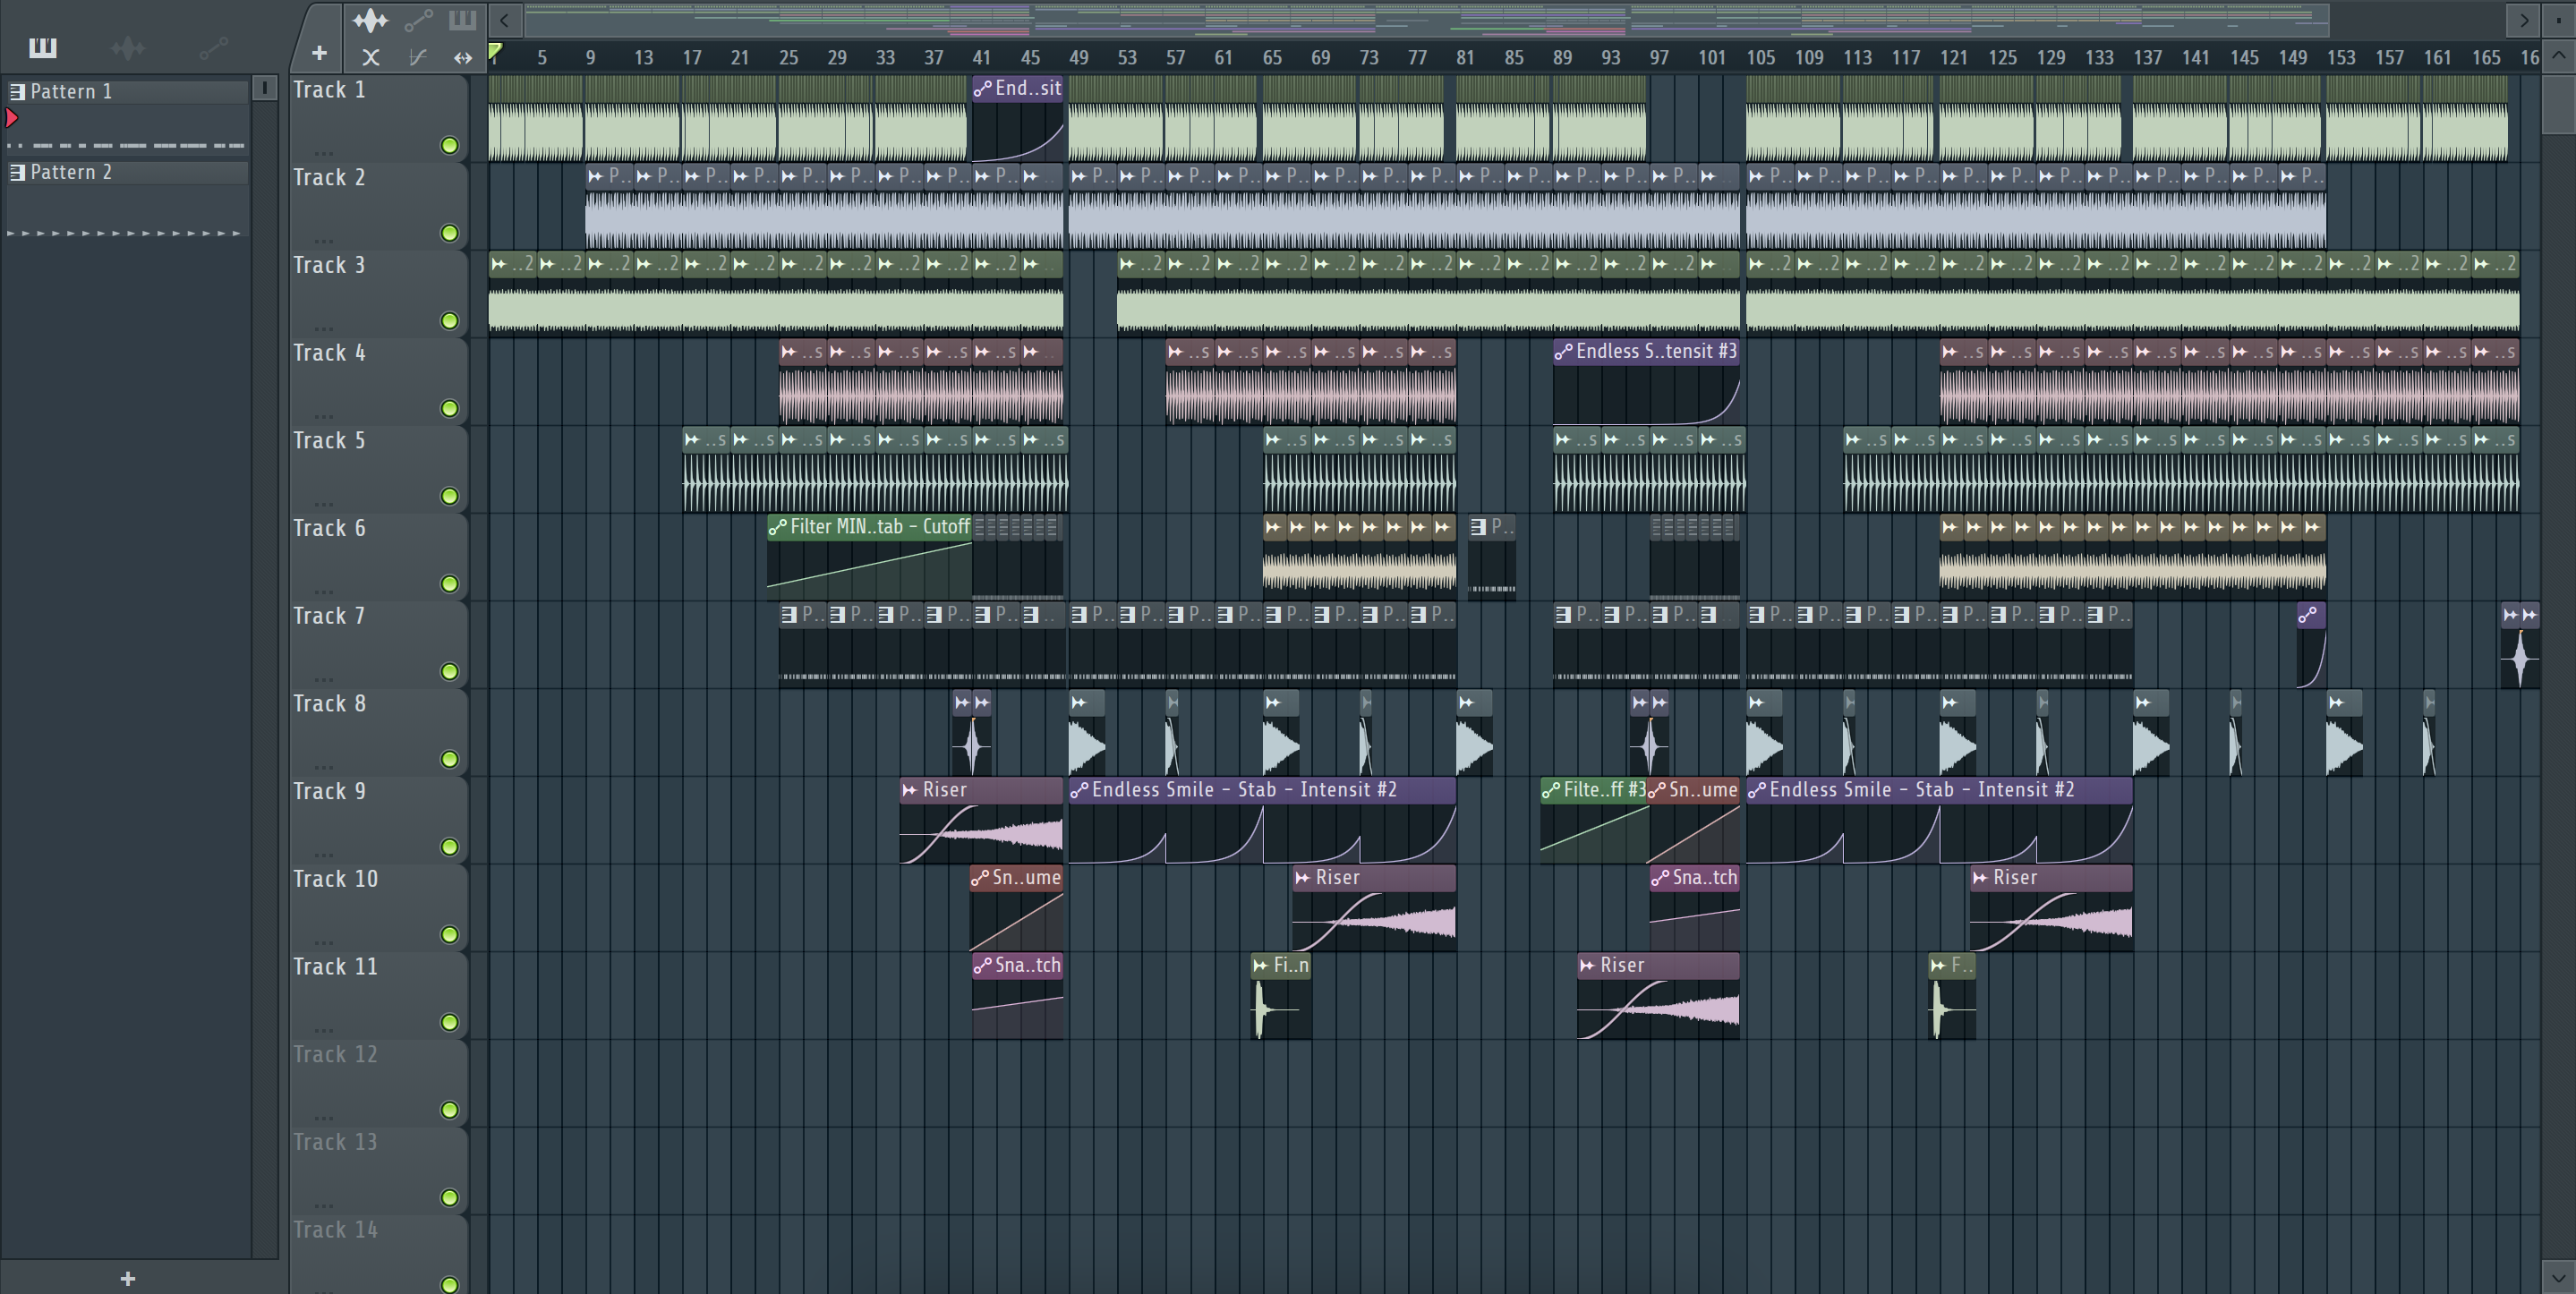Show patterns in the picker panel
Viewport: 2576px width, 1294px height.
(x=43, y=47)
